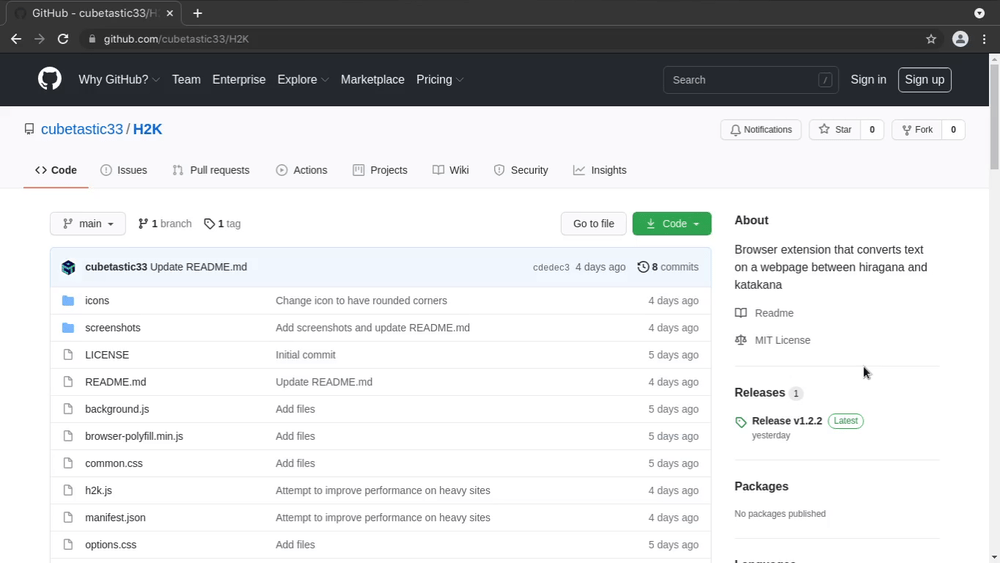Open the 8 commits history link

click(x=668, y=267)
